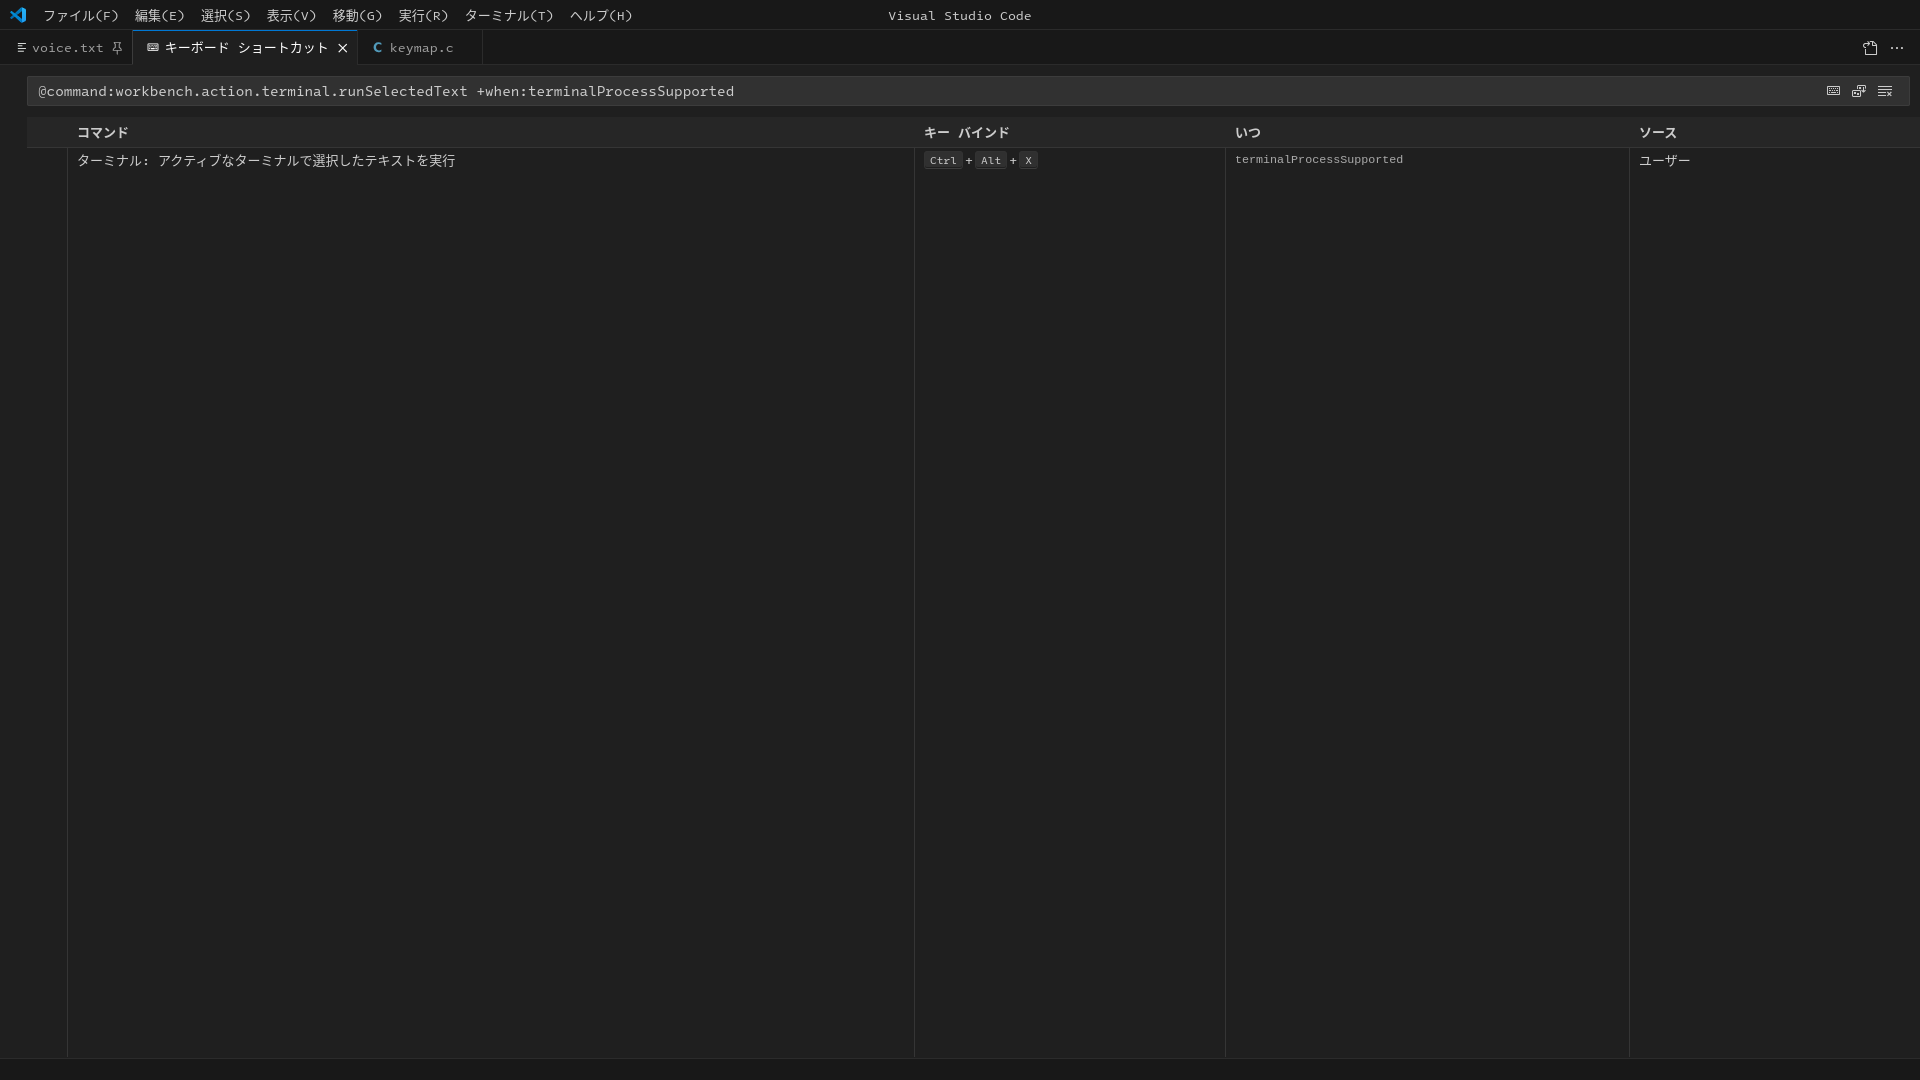
Task: Click the コマンド column header
Action: pyautogui.click(x=102, y=132)
